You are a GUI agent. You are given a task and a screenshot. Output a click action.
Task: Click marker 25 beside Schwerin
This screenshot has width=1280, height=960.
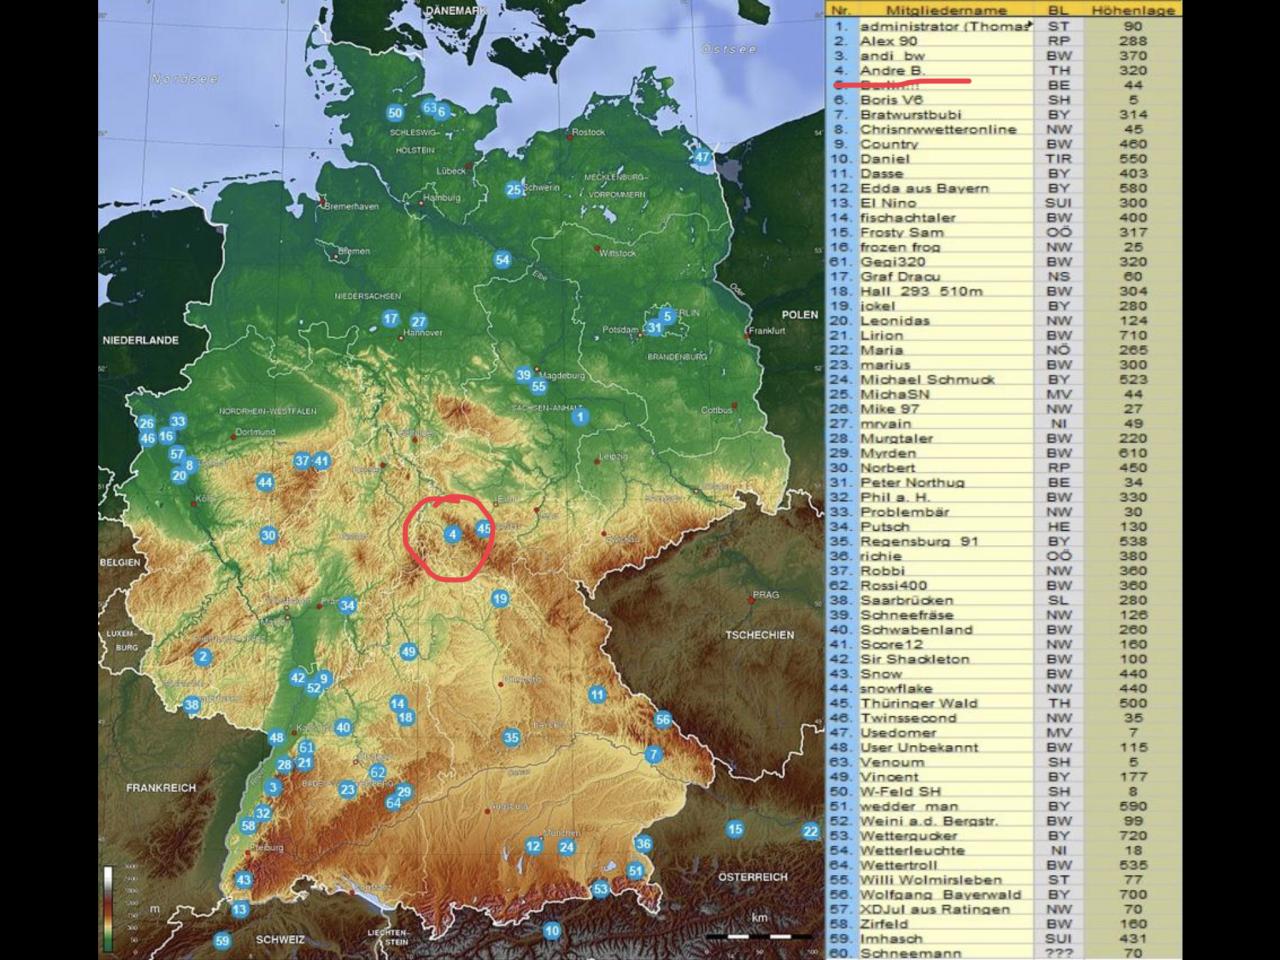(513, 189)
